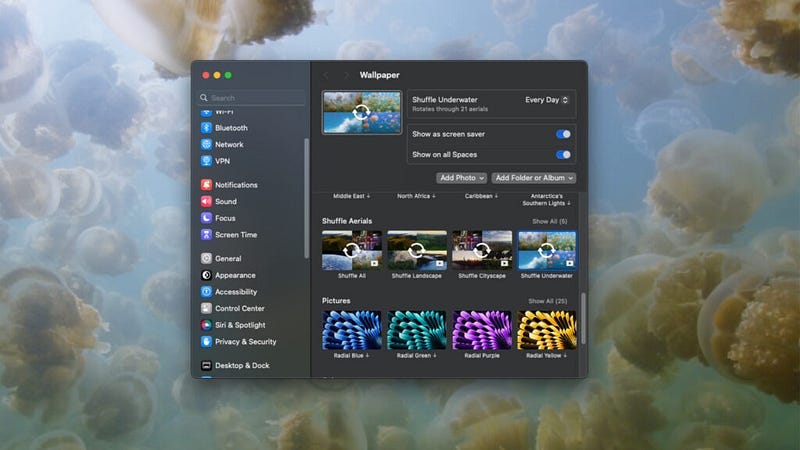800x450 pixels.
Task: Click North Africa aerial label
Action: coord(416,196)
